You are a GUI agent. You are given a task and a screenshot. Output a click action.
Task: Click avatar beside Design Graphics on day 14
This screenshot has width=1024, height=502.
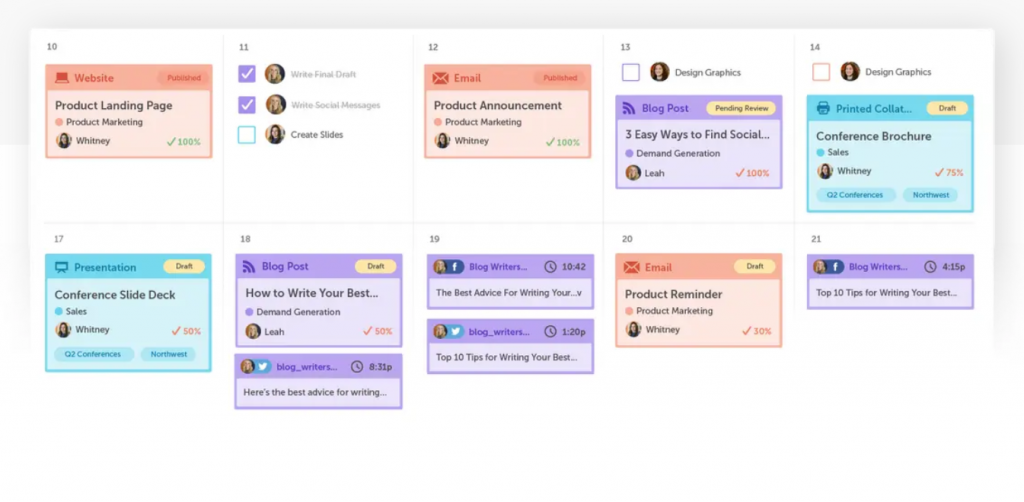click(x=850, y=71)
